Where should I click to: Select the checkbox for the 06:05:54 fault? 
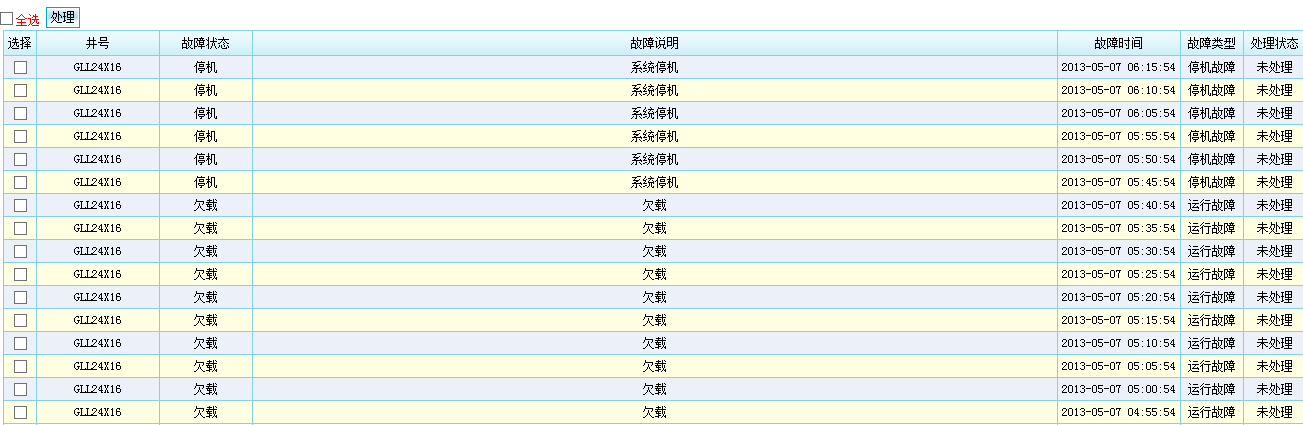[20, 113]
